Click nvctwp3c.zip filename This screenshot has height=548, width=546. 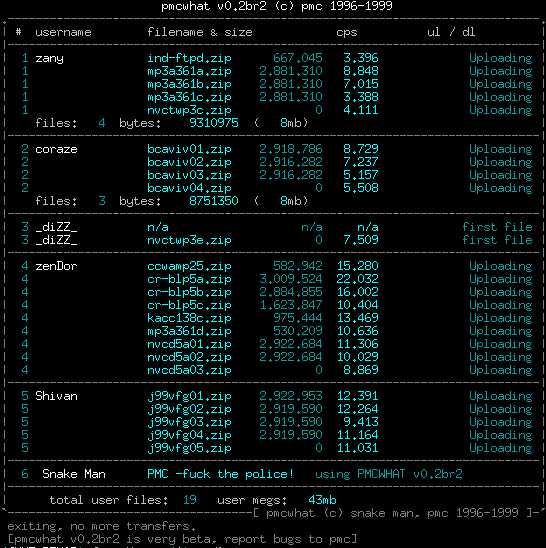(189, 110)
